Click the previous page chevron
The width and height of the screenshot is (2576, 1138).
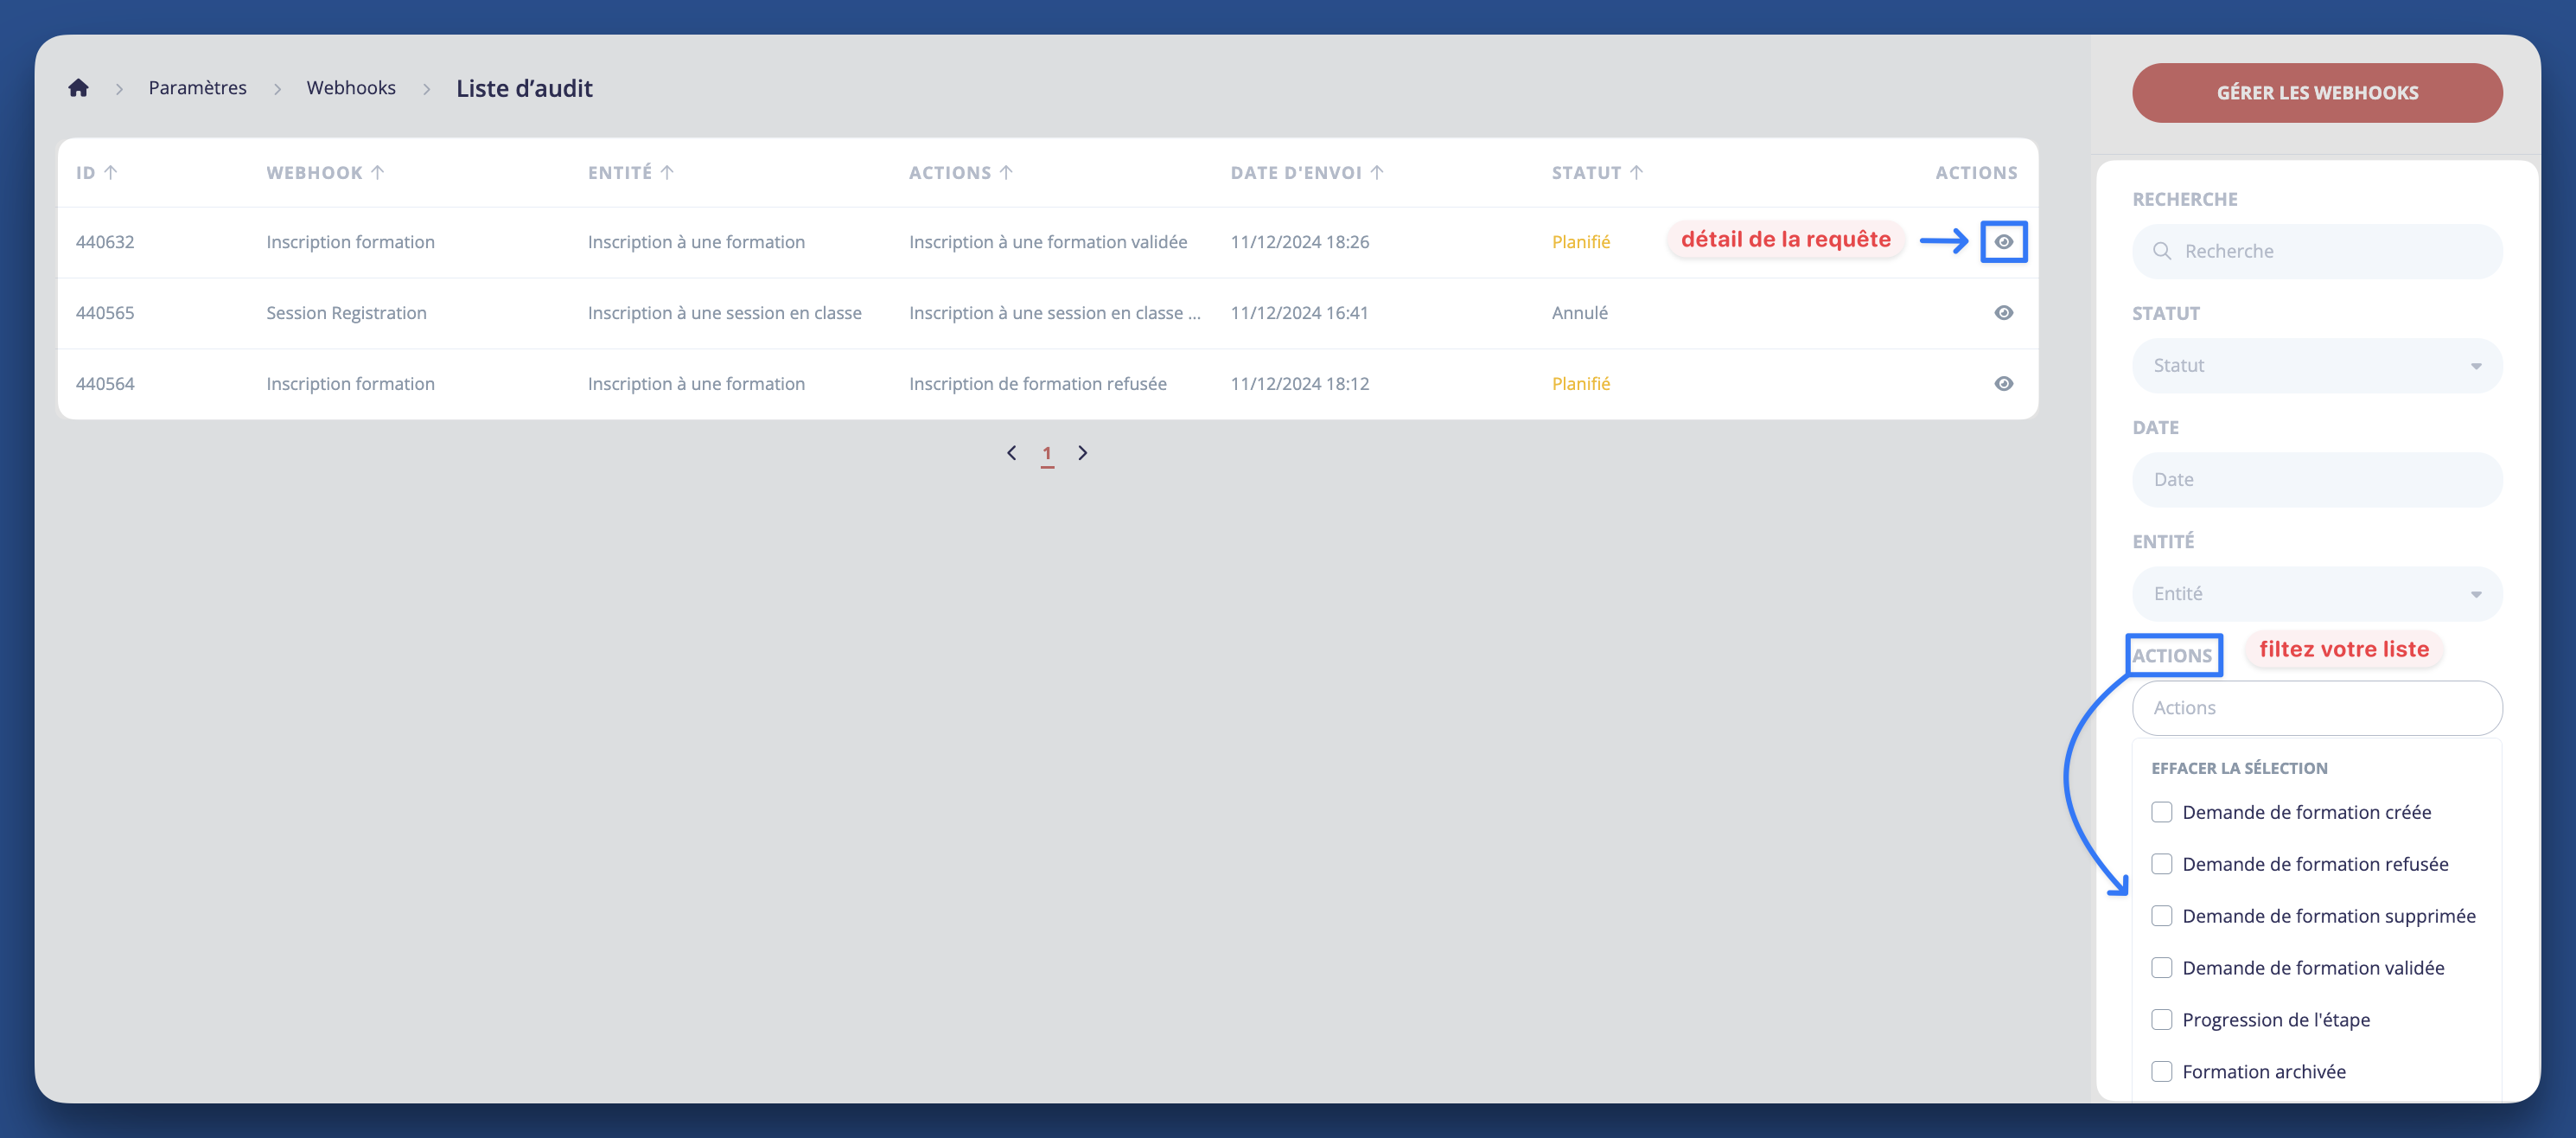1012,452
